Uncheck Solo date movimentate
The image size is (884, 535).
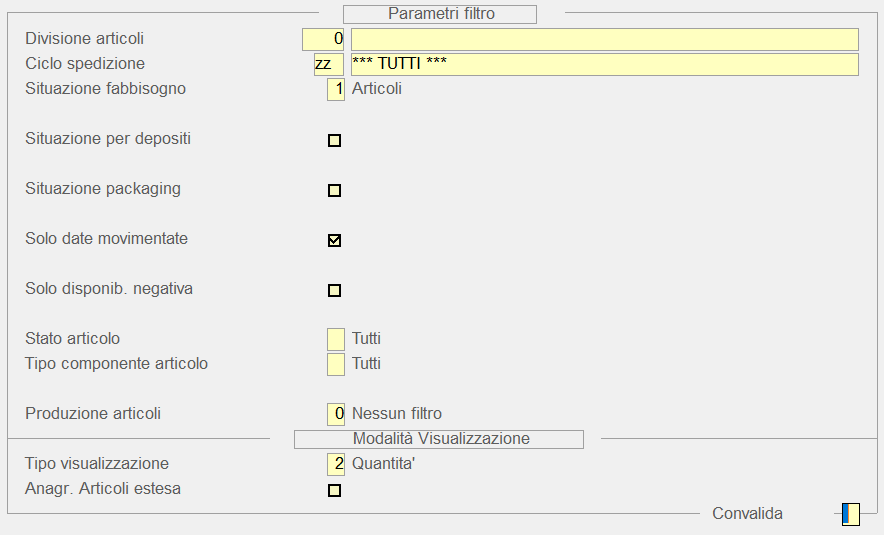point(335,240)
